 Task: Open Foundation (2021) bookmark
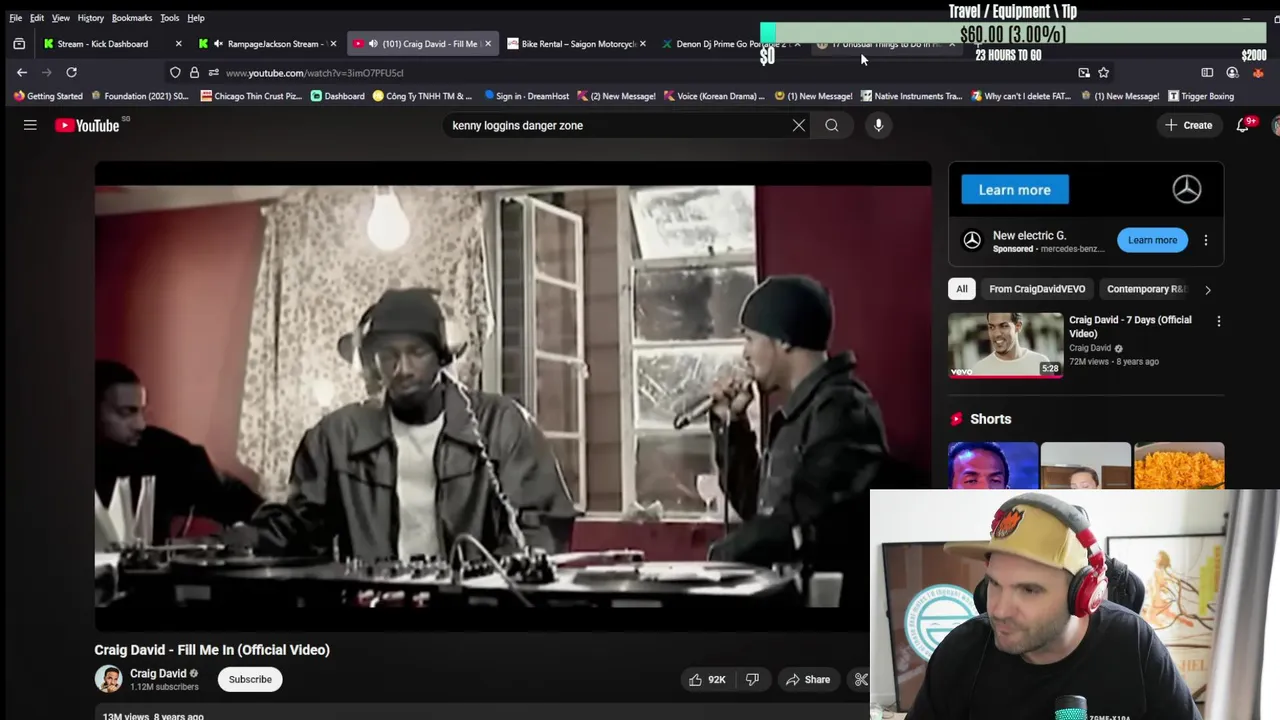139,96
